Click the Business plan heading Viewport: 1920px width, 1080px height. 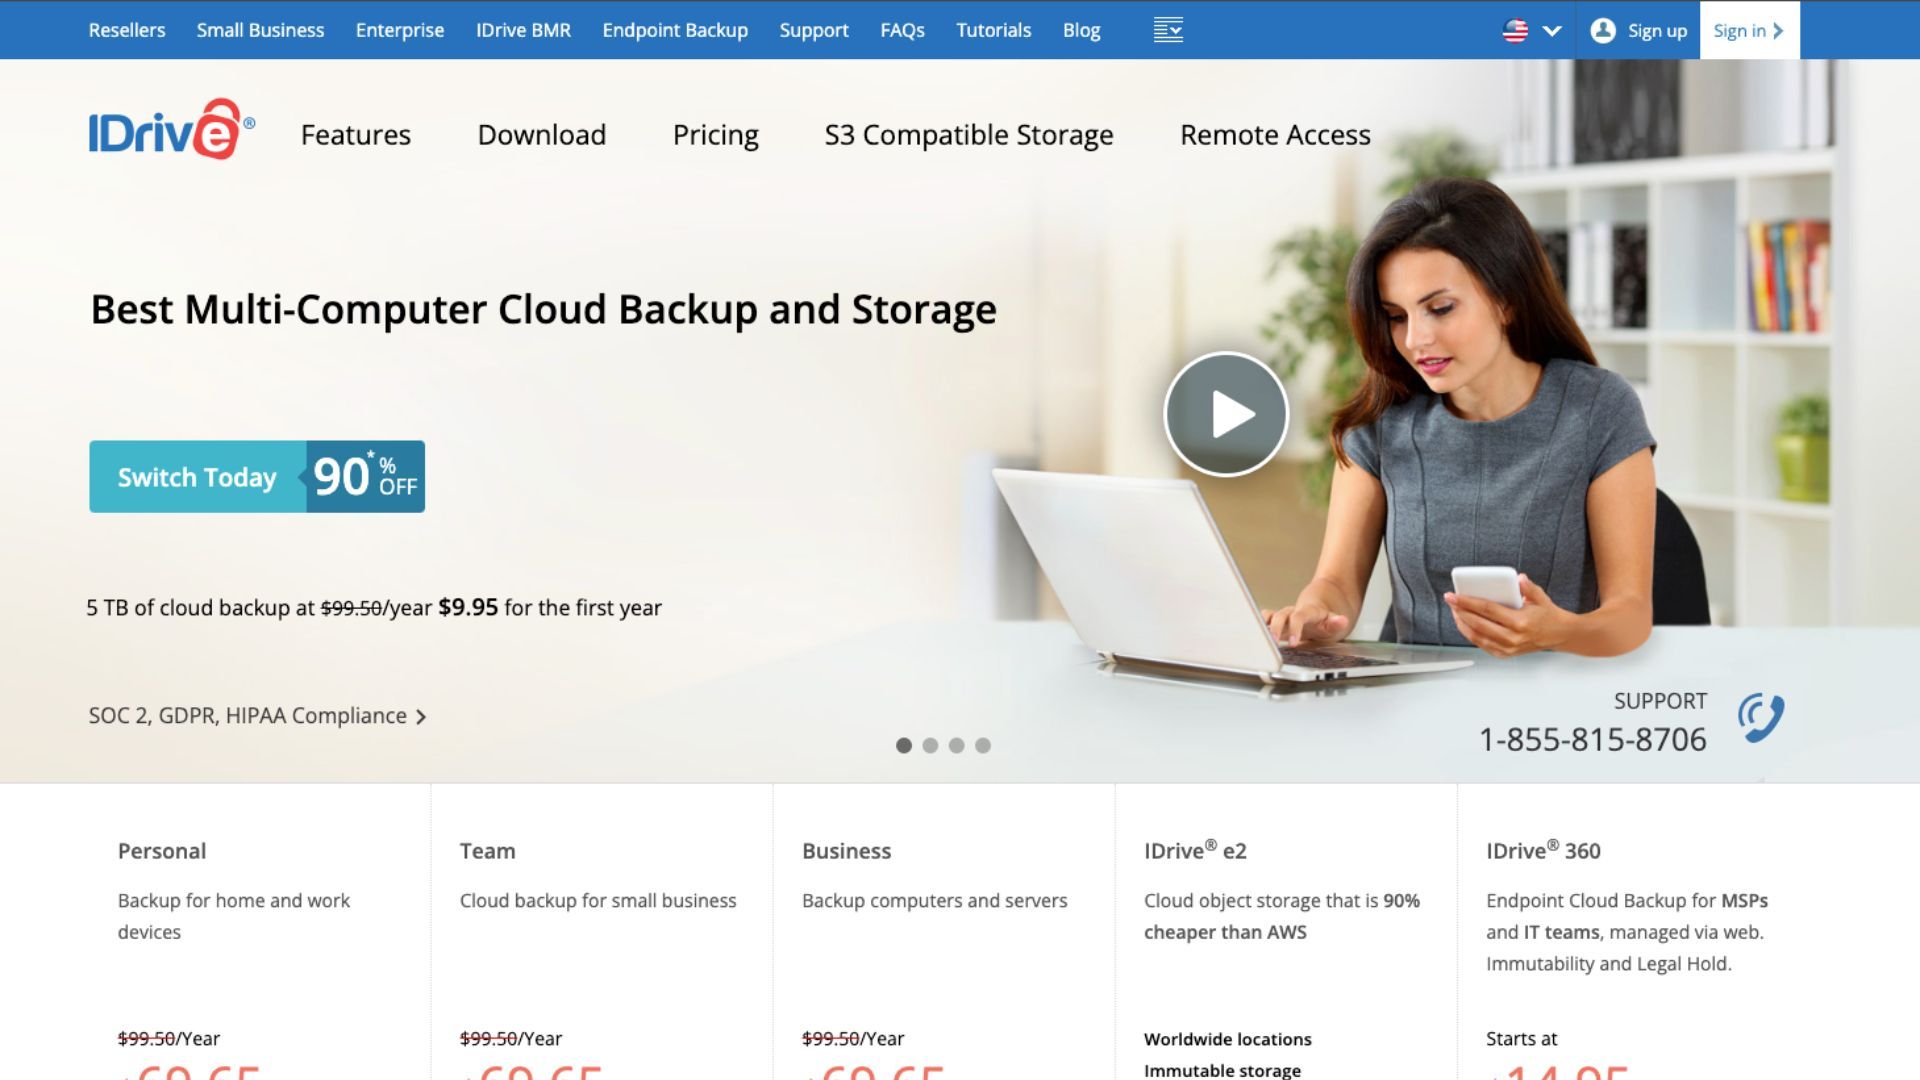(846, 851)
